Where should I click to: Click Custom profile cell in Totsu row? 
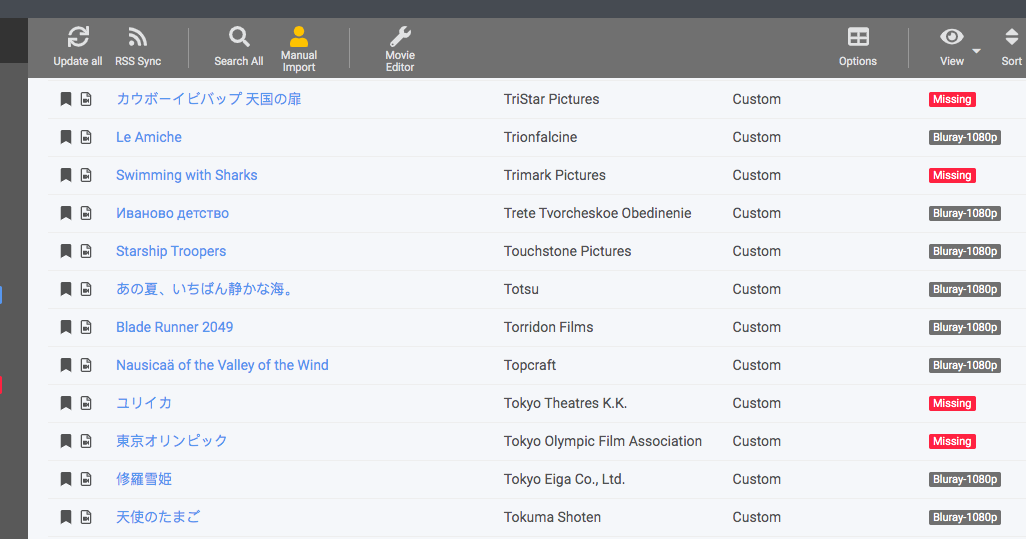pyautogui.click(x=756, y=289)
